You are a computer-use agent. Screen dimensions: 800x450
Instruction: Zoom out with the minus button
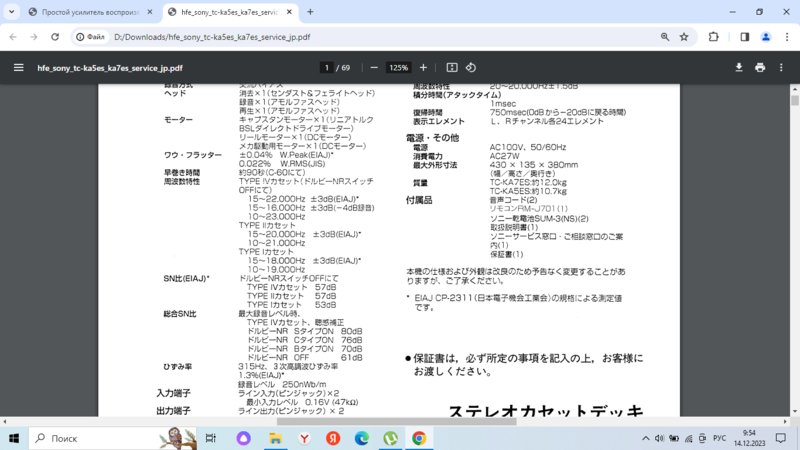pyautogui.click(x=374, y=67)
